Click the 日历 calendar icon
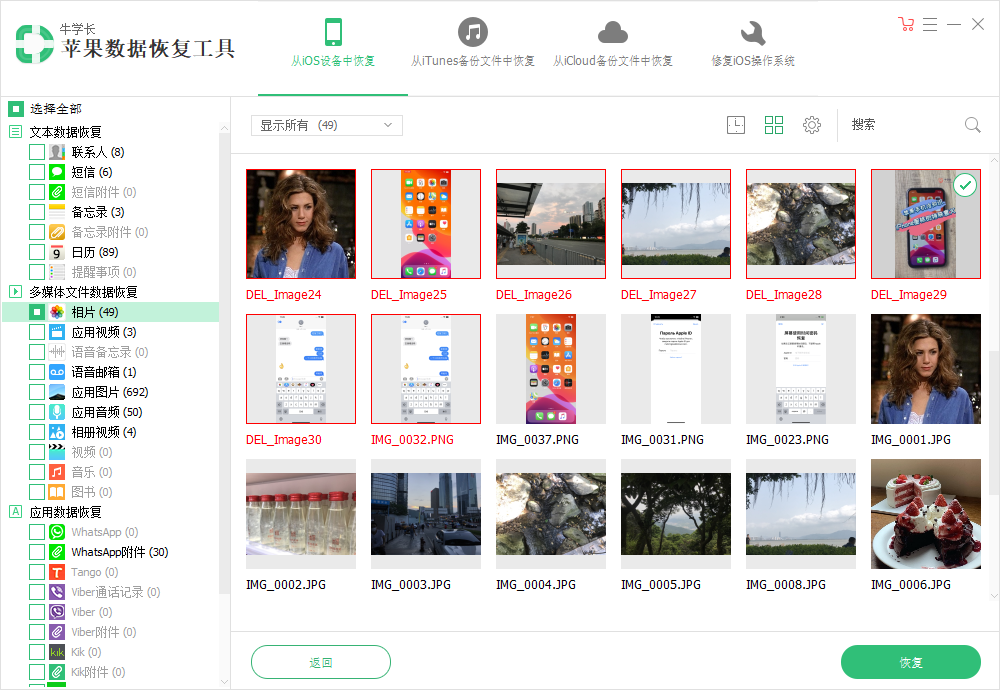Image resolution: width=1000 pixels, height=690 pixels. (57, 252)
